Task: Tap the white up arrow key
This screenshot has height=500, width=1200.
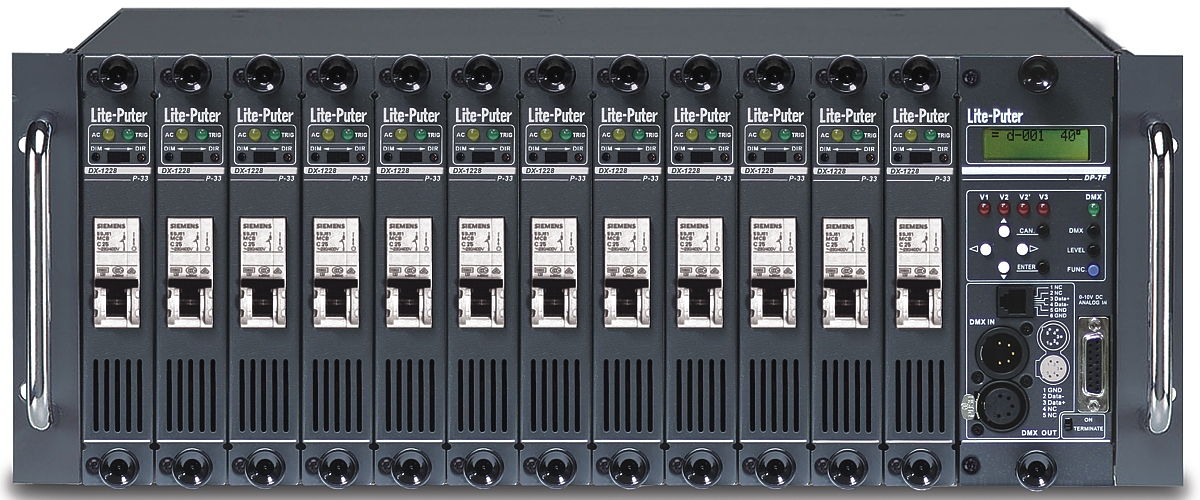Action: click(x=1004, y=231)
